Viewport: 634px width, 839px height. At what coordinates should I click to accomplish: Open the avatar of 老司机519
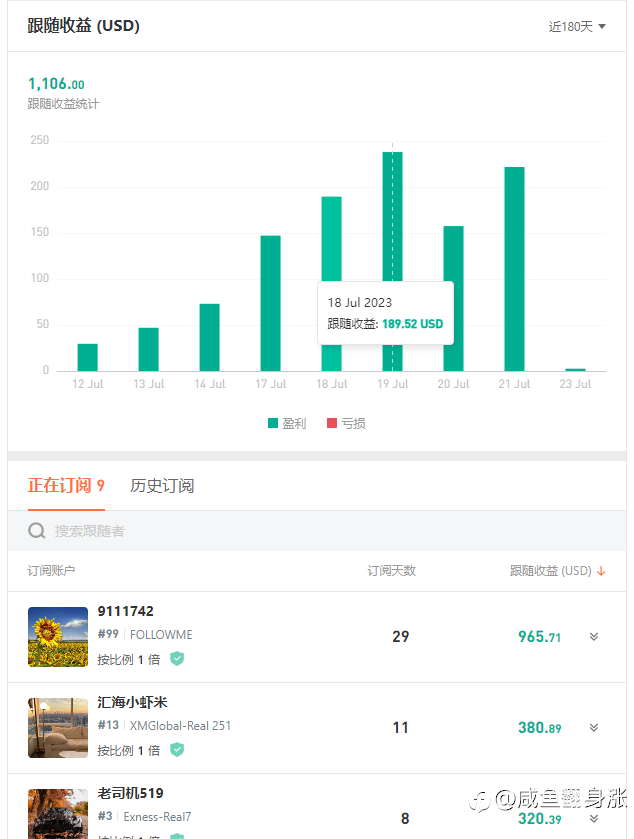pos(58,814)
